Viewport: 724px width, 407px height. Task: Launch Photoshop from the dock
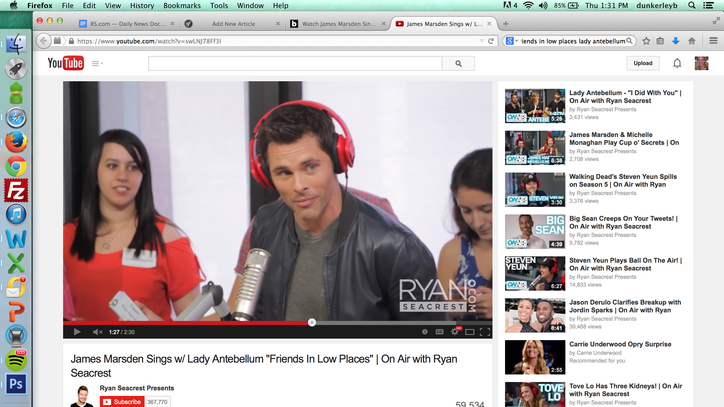(16, 384)
